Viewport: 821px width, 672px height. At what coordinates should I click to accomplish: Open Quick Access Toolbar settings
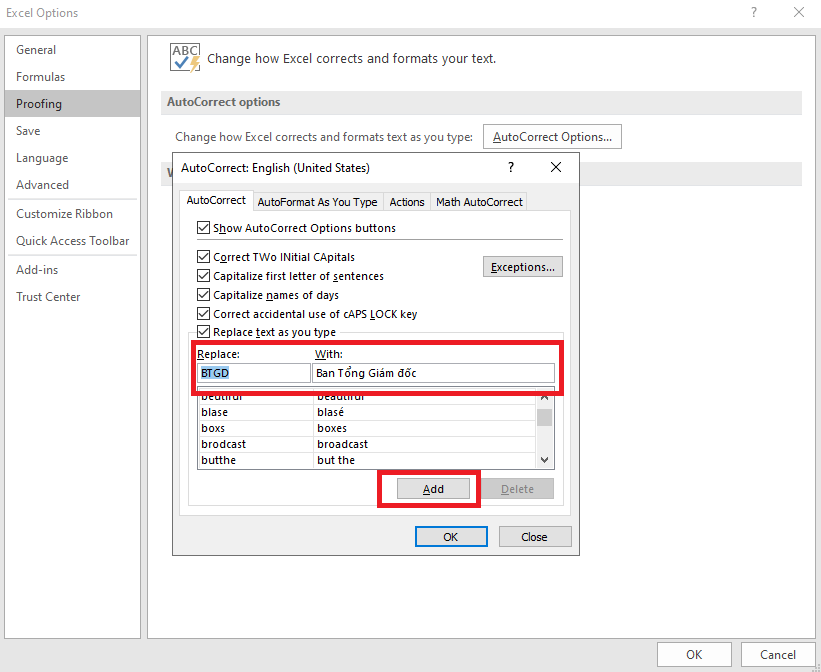[x=72, y=241]
